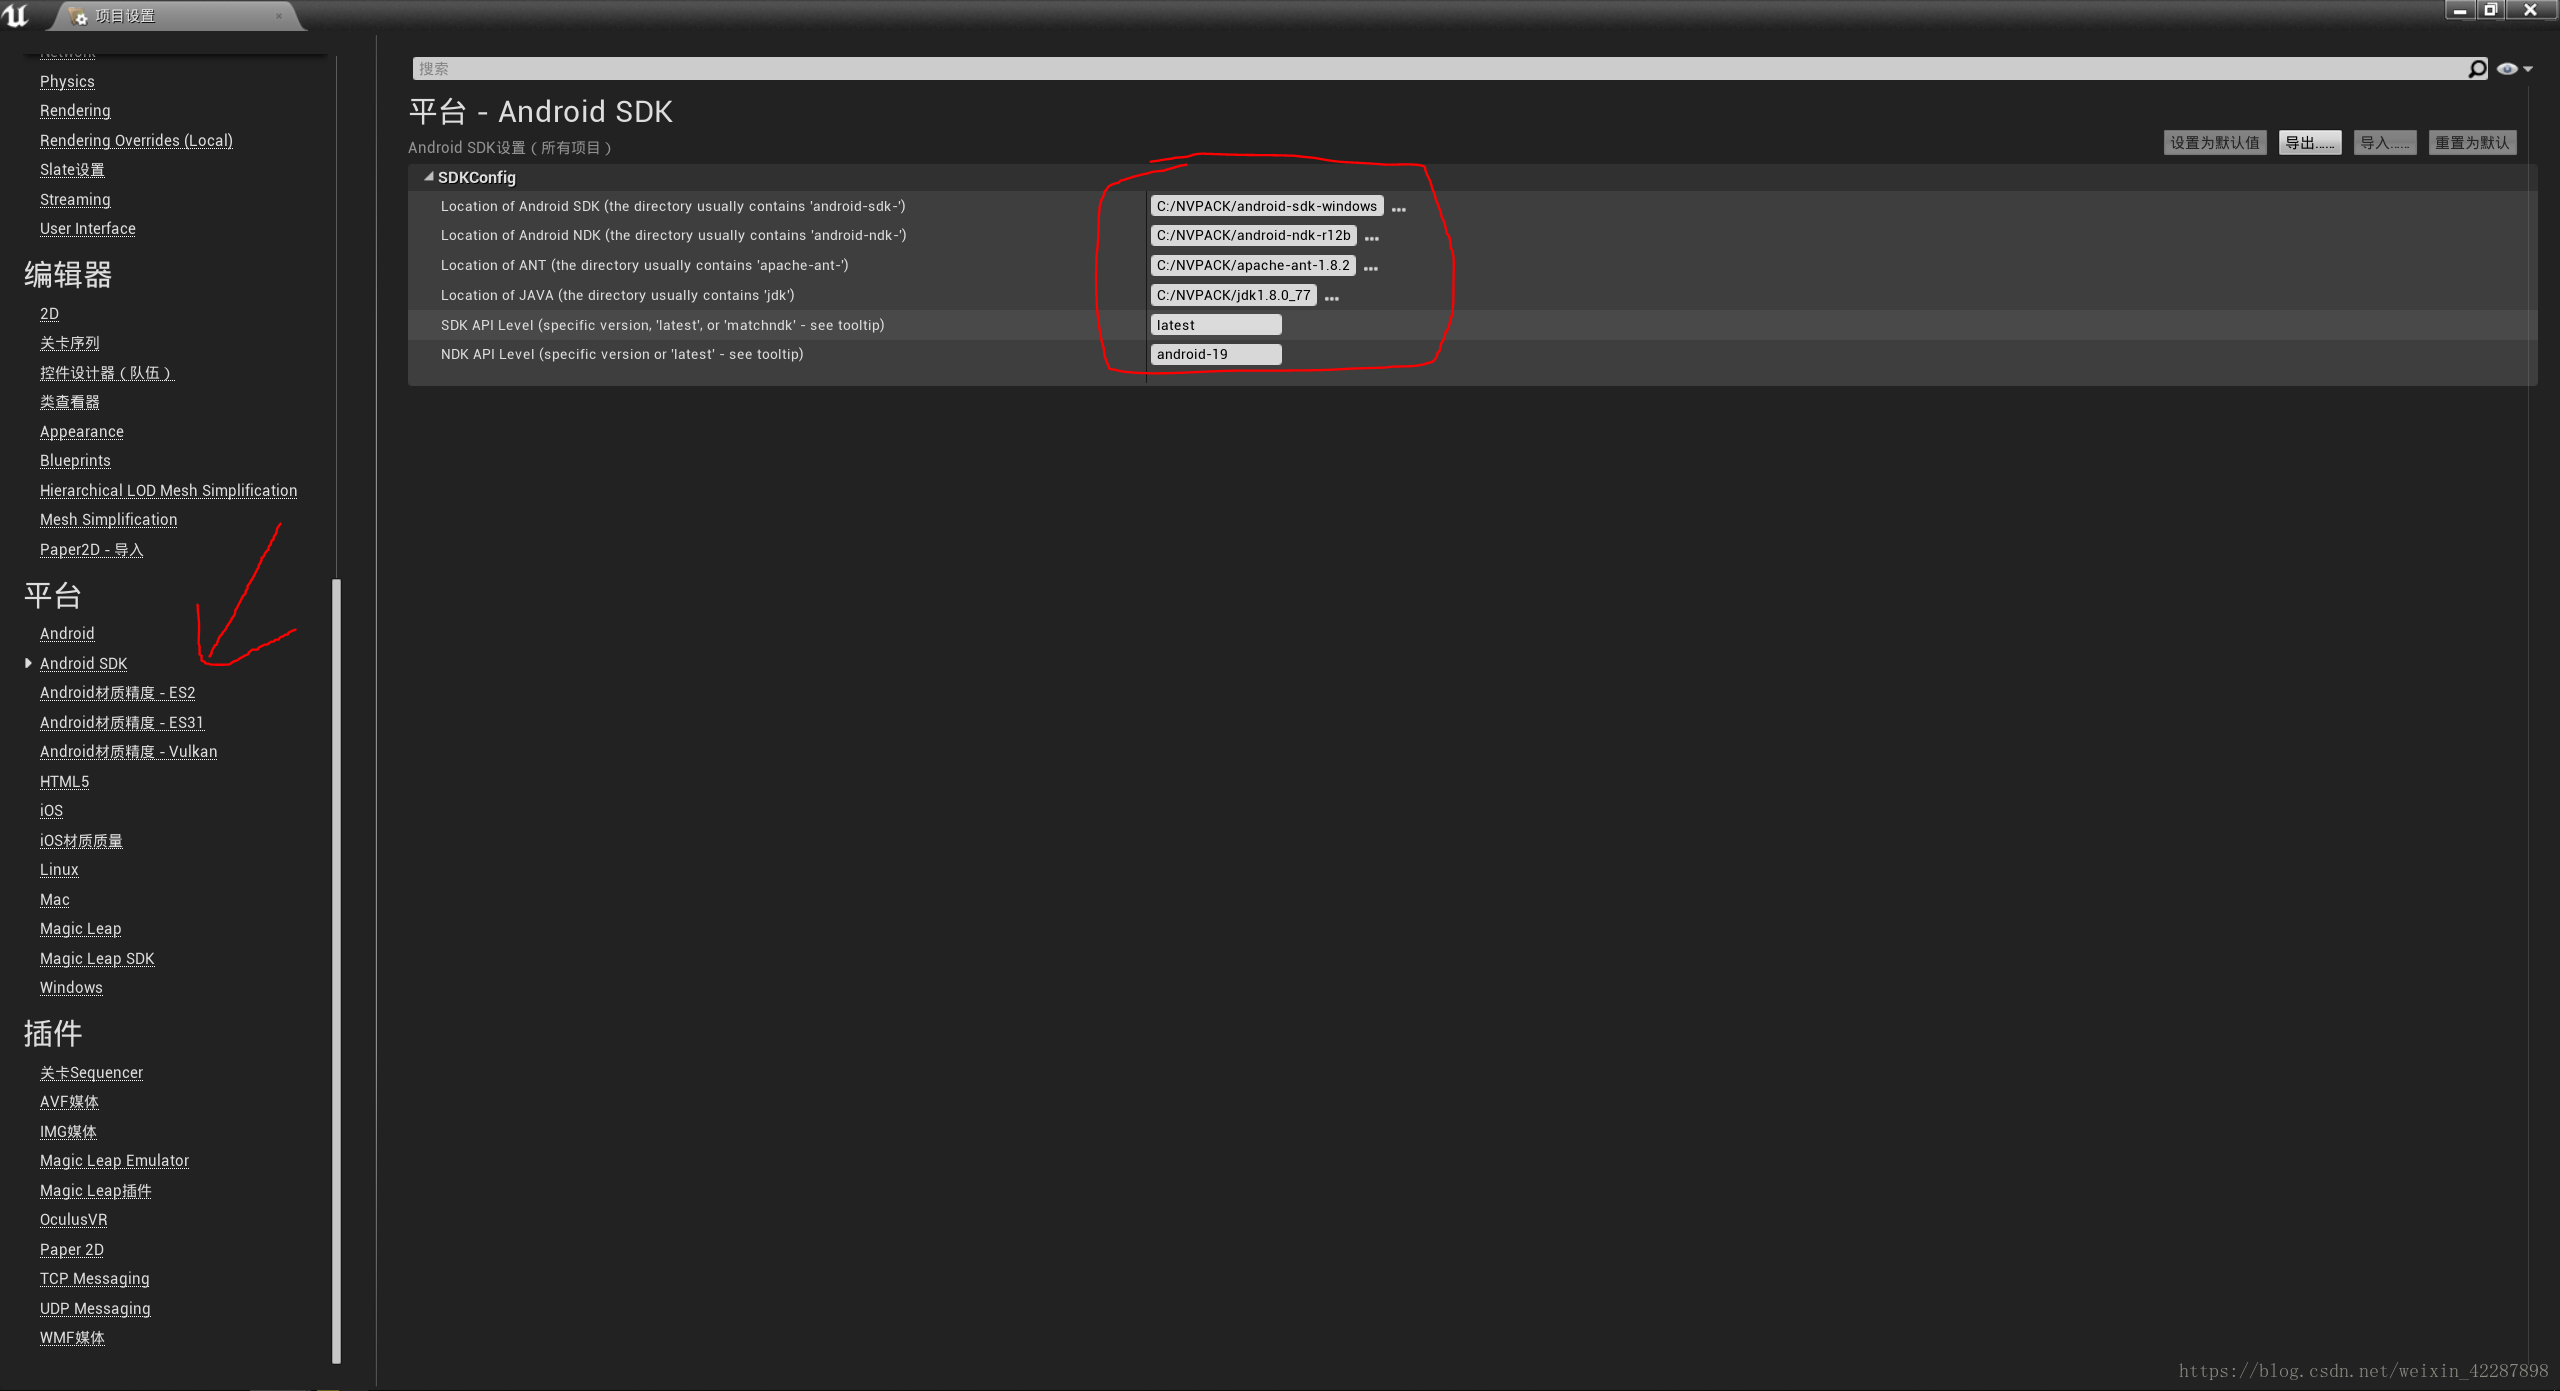Open 类查看器 settings

coord(70,402)
